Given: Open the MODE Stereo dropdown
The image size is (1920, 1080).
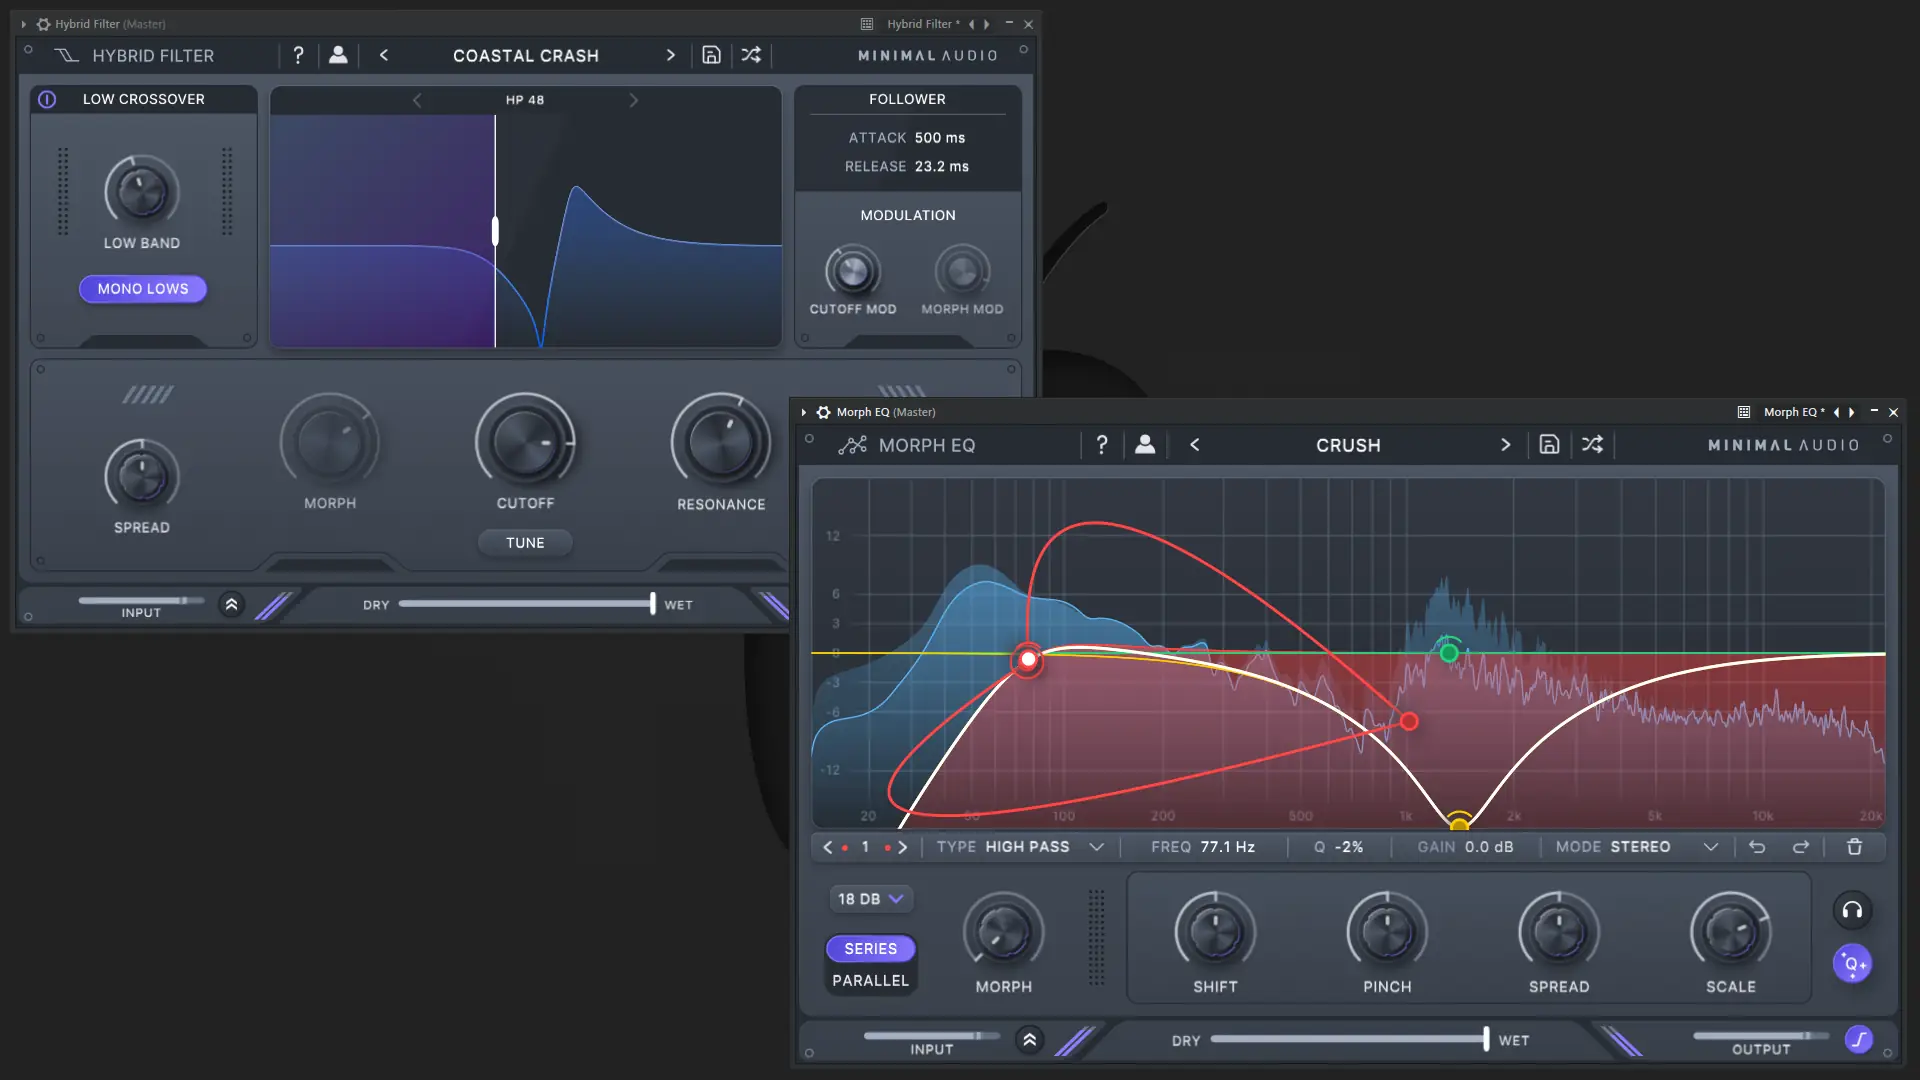Looking at the screenshot, I should 1710,847.
